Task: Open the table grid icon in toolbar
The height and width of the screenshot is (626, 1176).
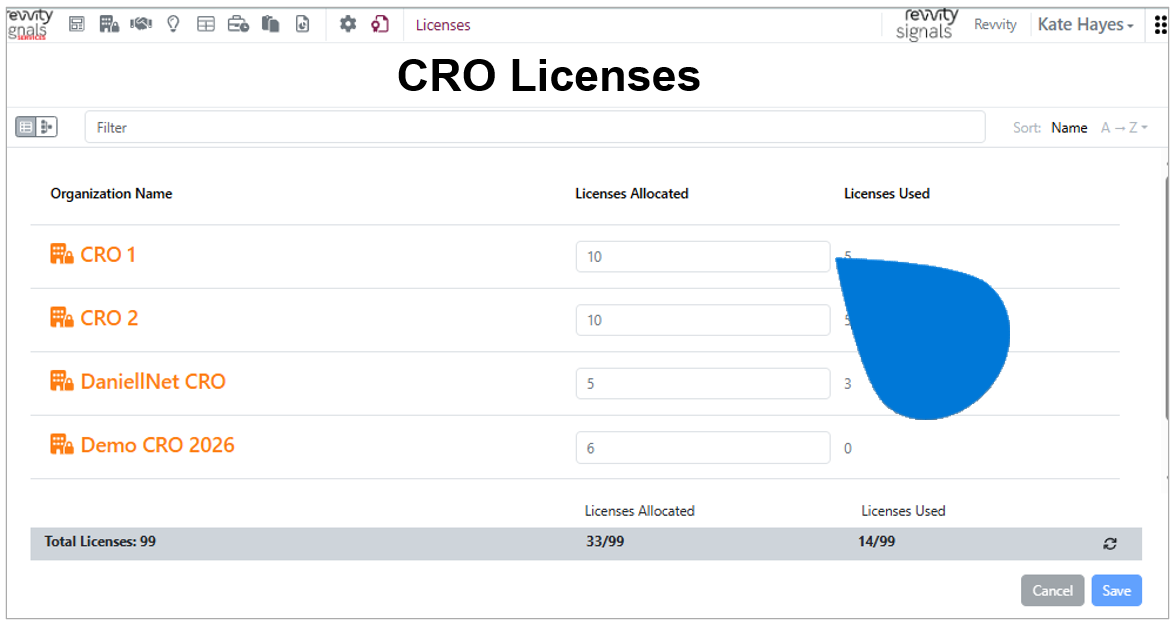Action: coord(206,24)
